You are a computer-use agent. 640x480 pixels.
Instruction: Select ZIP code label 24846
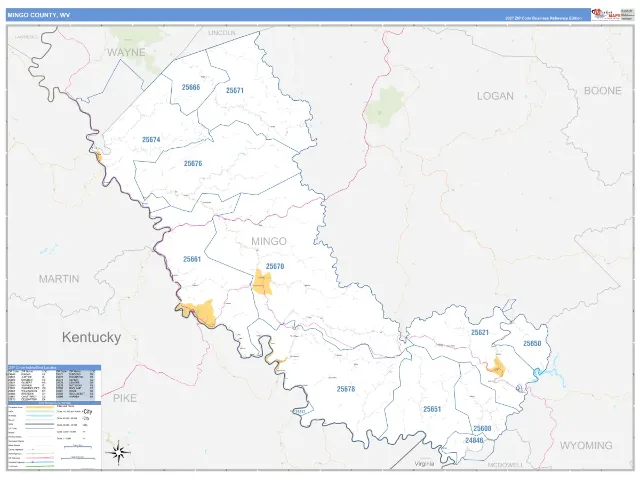[474, 441]
